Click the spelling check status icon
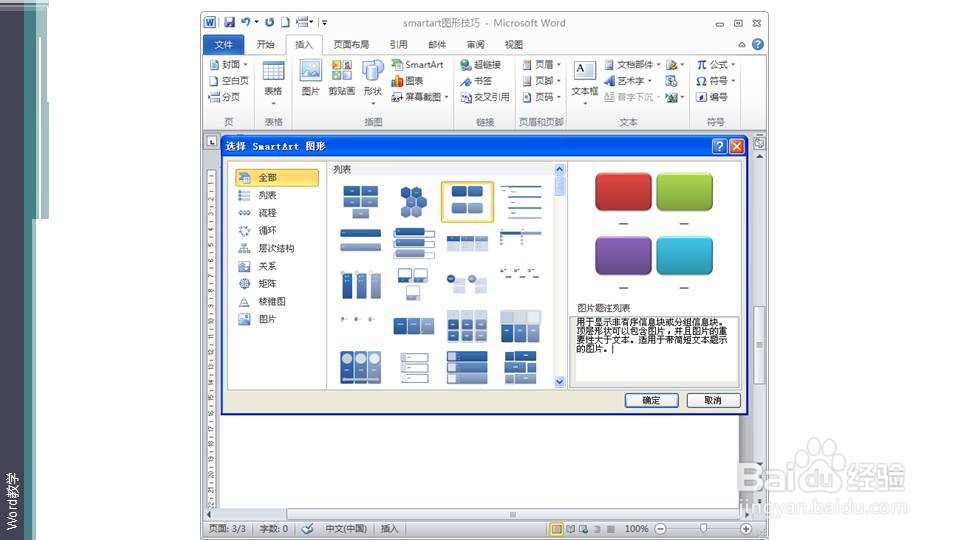The width and height of the screenshot is (960, 540). click(307, 528)
